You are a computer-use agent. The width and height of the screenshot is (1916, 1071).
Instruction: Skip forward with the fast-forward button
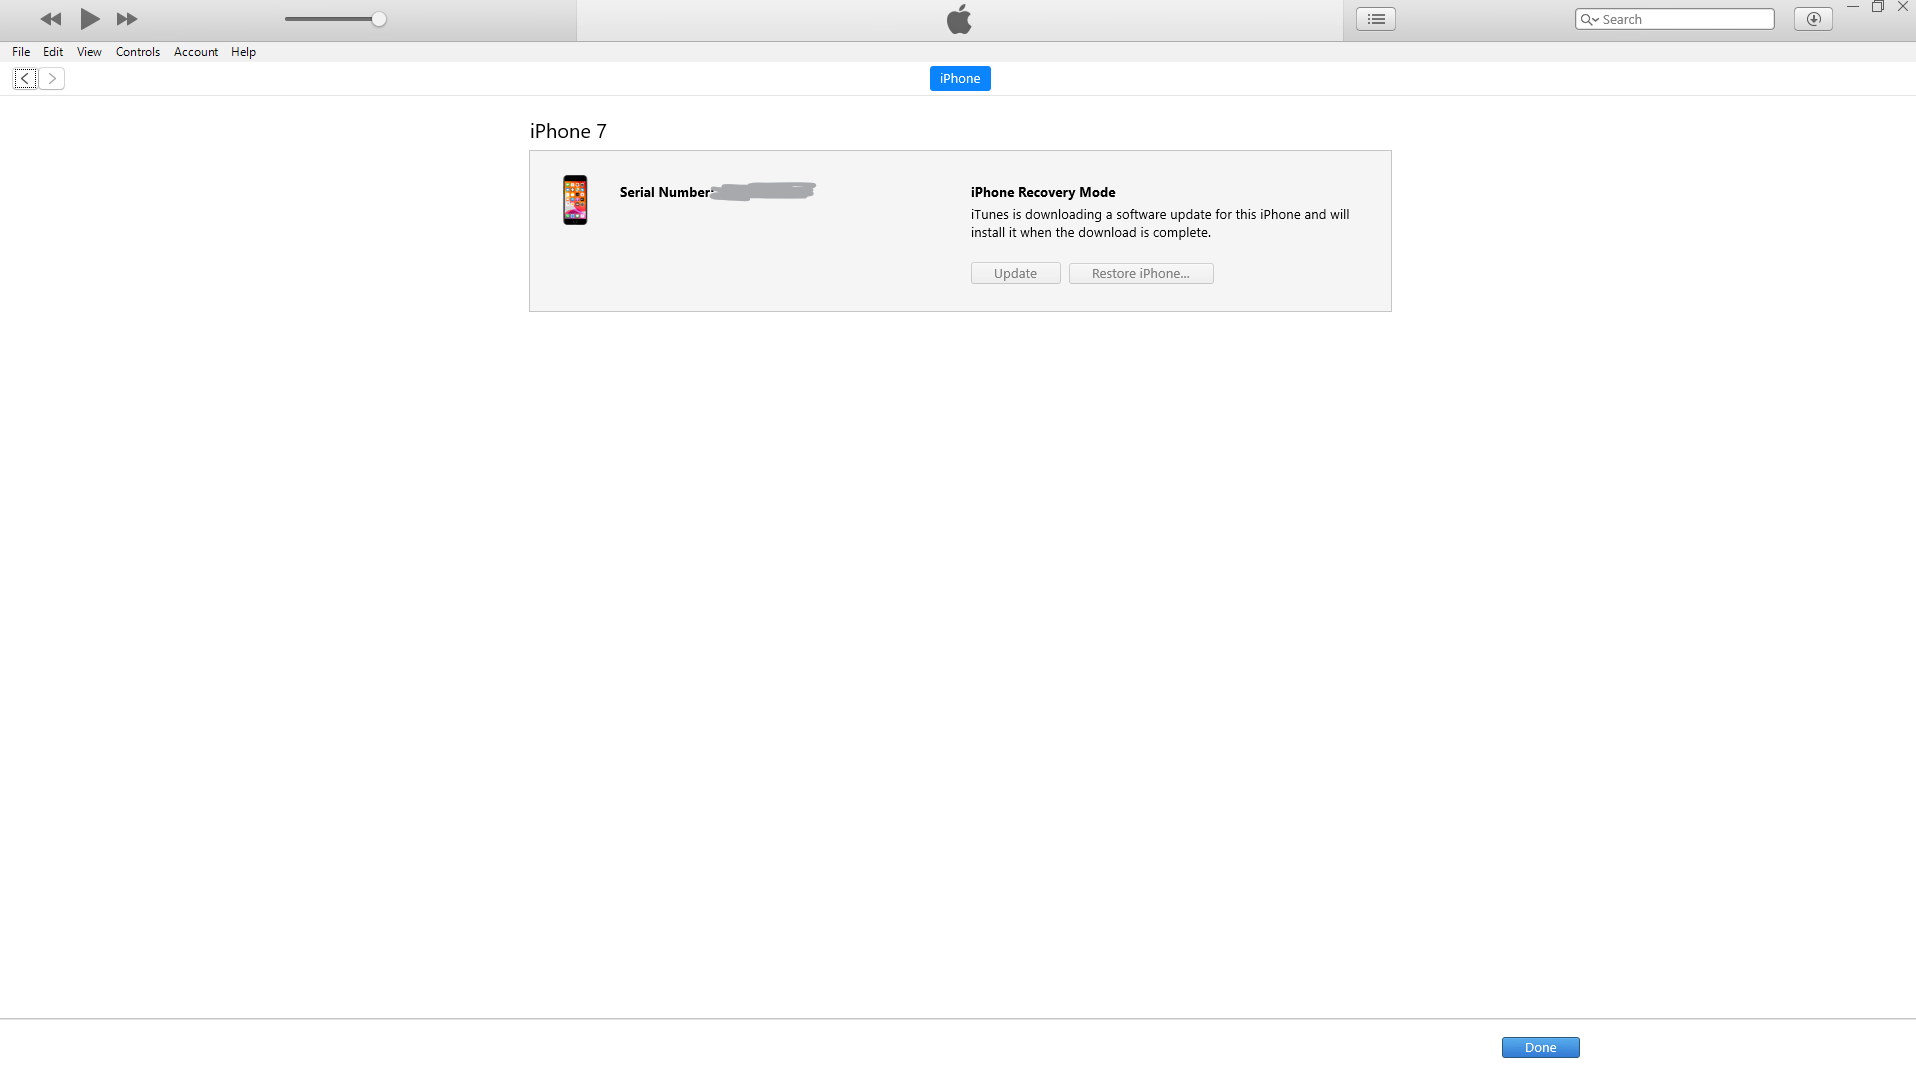127,19
